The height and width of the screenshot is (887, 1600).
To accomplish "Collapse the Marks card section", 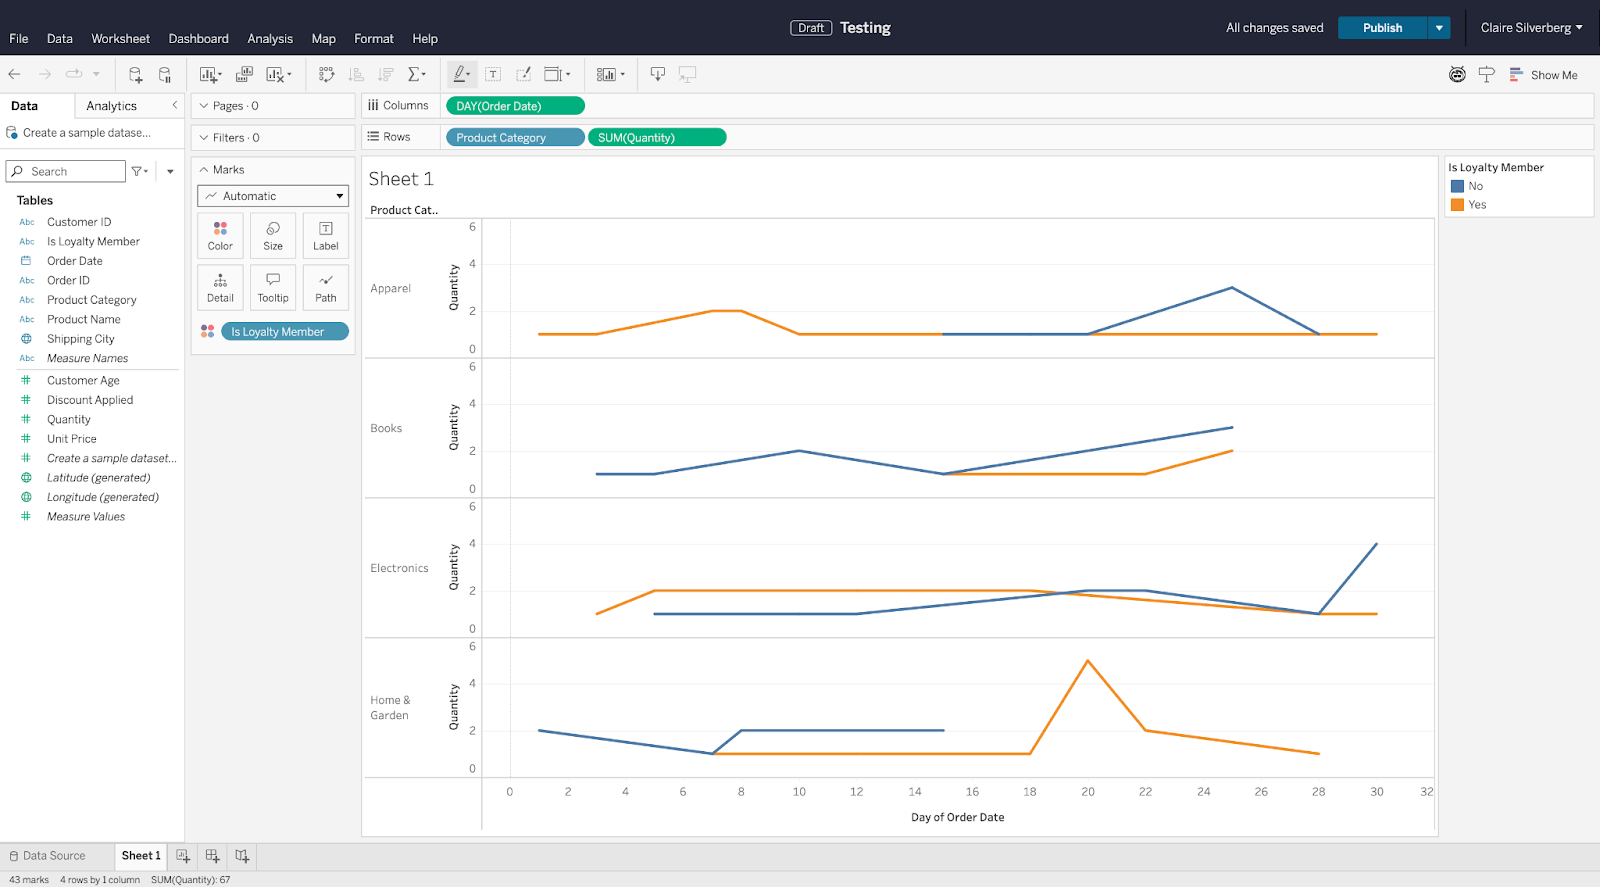I will point(204,170).
